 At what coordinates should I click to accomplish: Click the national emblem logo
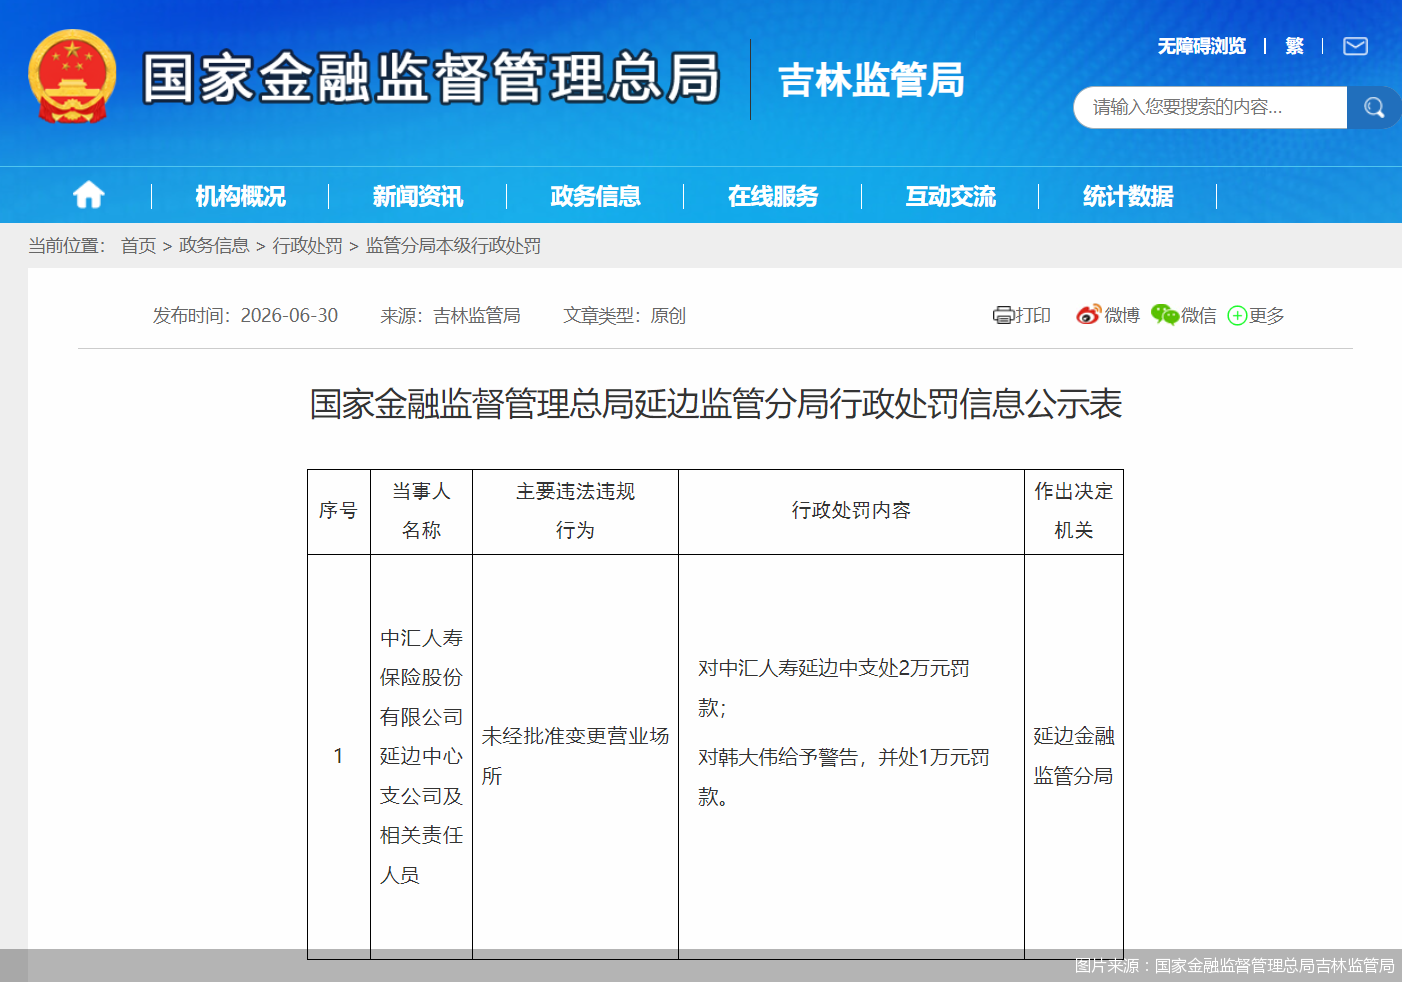coord(72,77)
